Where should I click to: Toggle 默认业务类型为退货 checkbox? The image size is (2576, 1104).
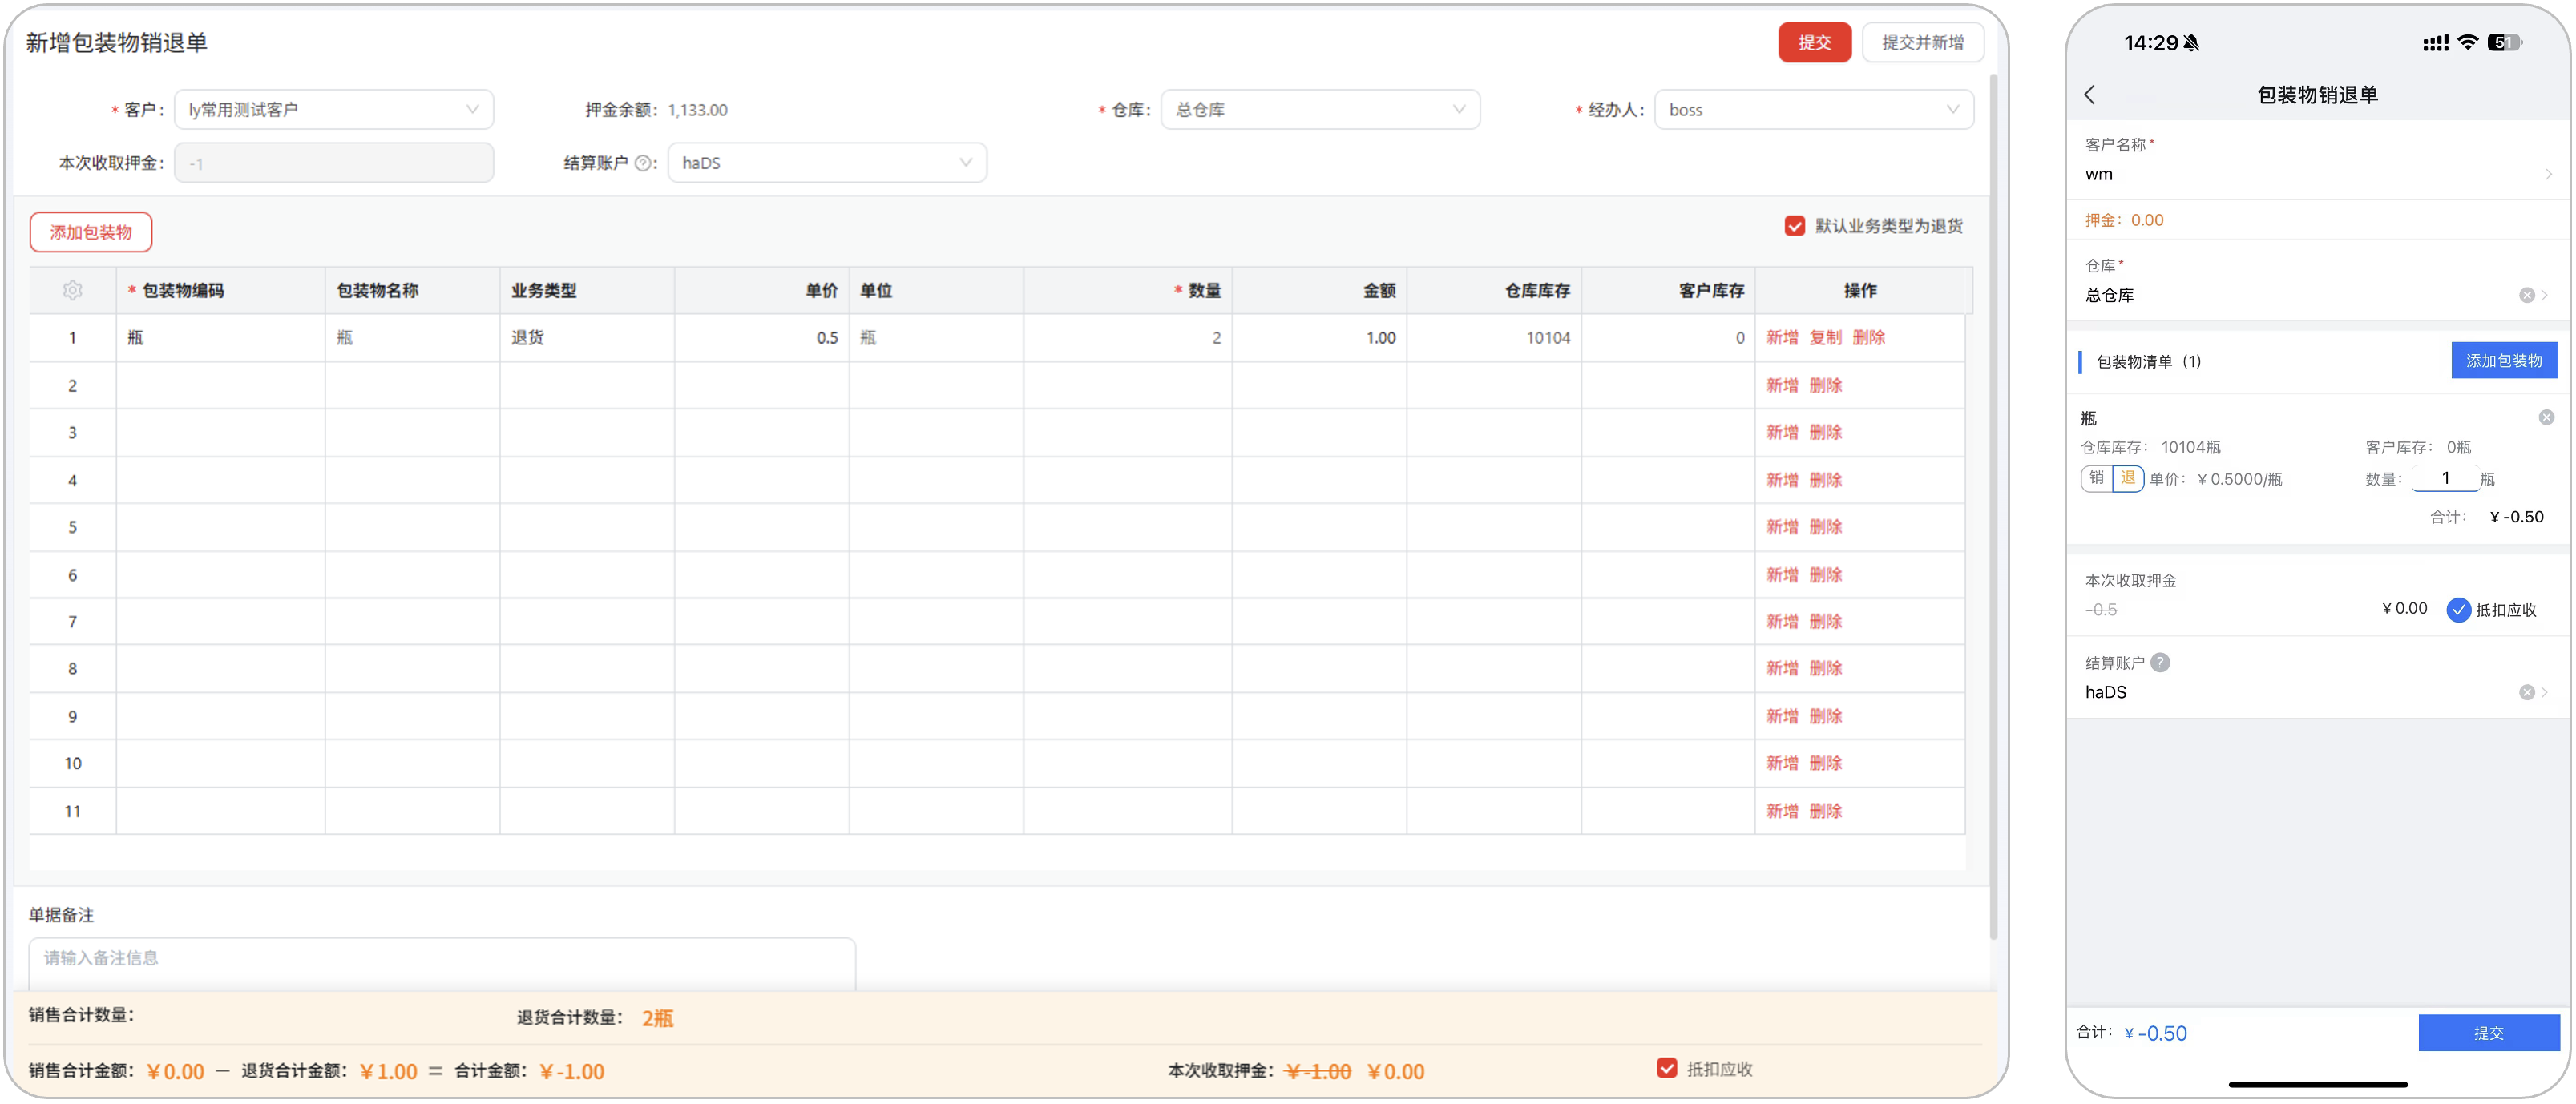pyautogui.click(x=1794, y=226)
